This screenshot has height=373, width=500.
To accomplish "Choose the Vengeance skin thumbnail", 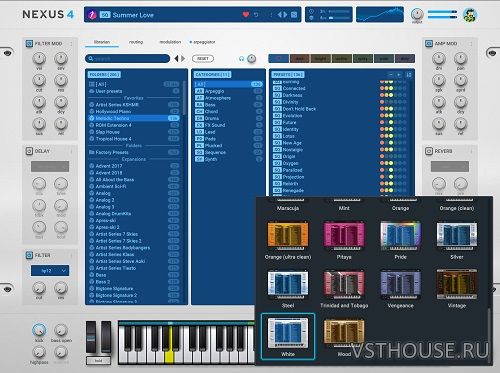I will (400, 284).
